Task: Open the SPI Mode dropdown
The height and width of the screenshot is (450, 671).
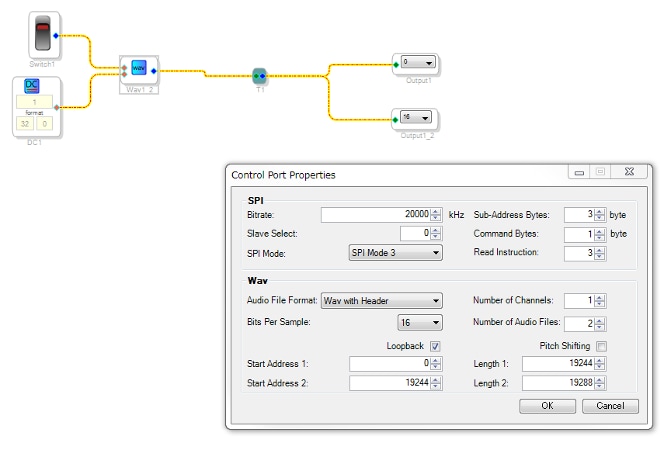Action: [395, 253]
